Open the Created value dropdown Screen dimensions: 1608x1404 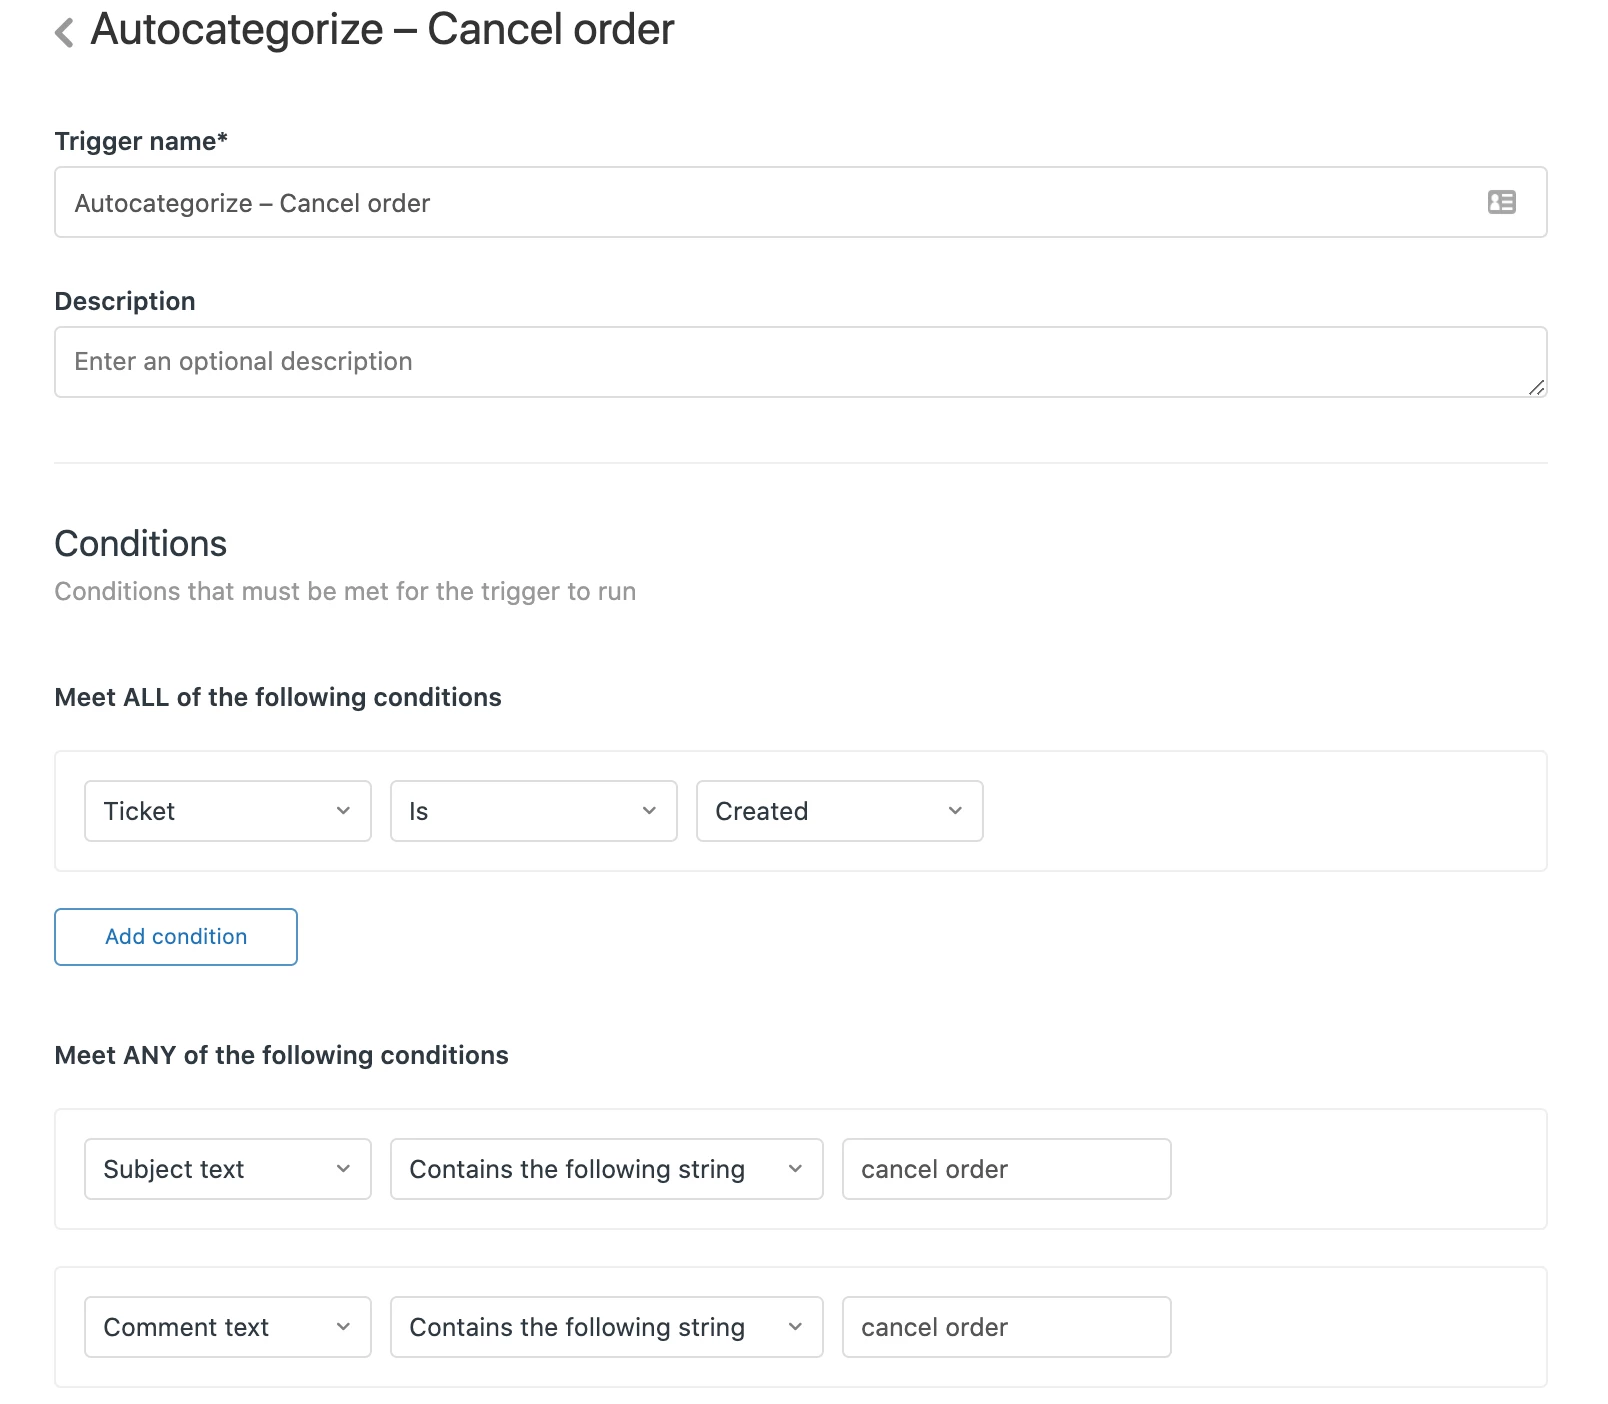tap(839, 811)
